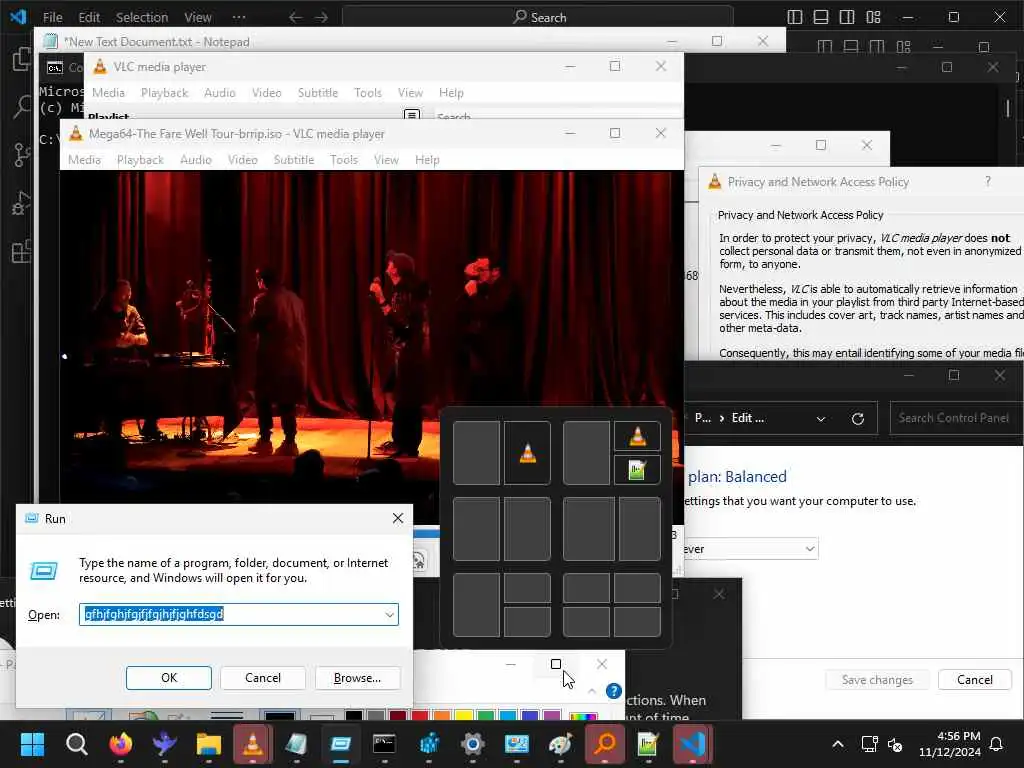Toggle VS Code bottom panel layout icon
The height and width of the screenshot is (768, 1024).
821,17
